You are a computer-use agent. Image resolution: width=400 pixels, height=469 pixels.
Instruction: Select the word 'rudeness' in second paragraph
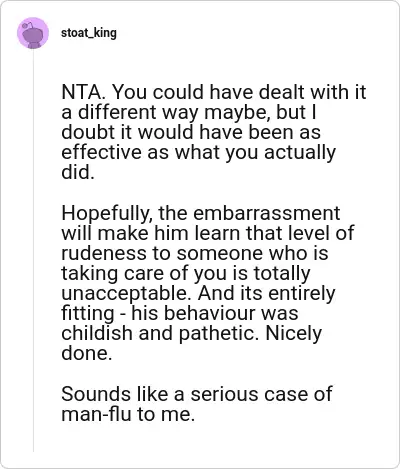pyautogui.click(x=104, y=253)
